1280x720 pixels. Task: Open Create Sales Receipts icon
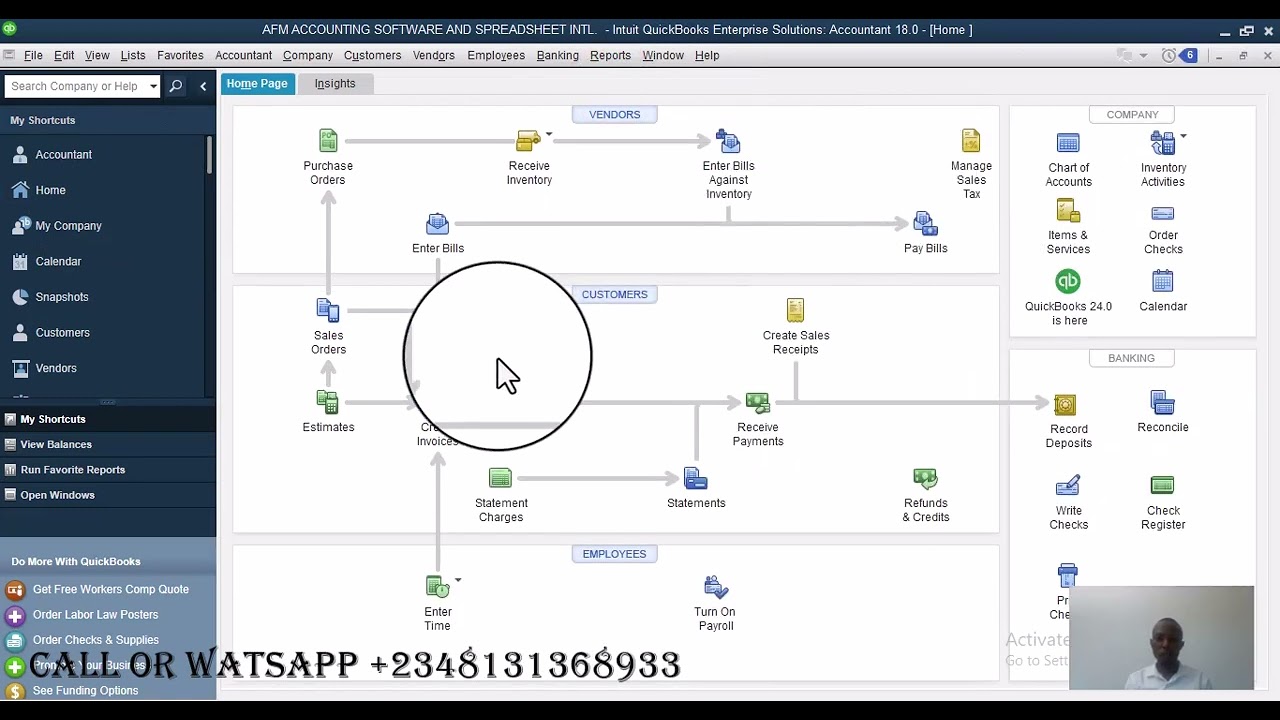(795, 311)
